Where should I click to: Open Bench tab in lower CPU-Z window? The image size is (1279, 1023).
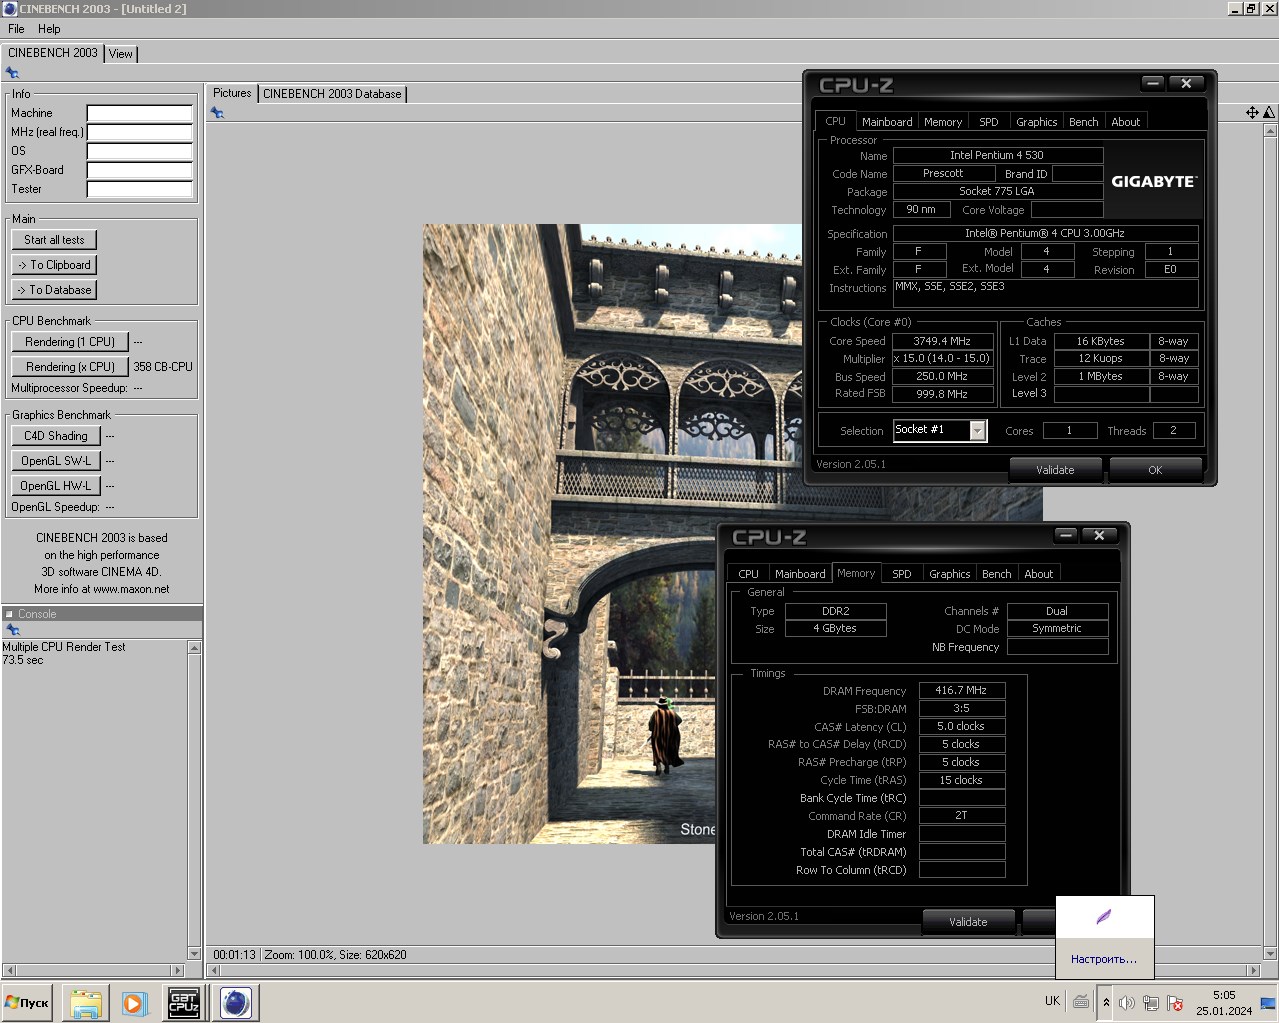tap(997, 574)
